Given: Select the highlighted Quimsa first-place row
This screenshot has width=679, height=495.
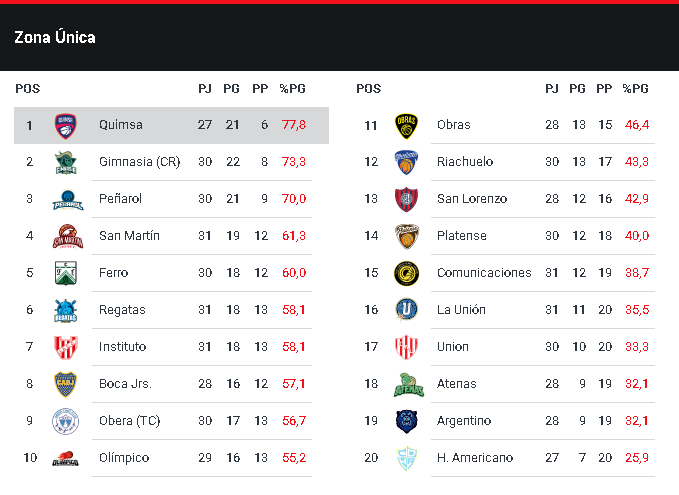Looking at the screenshot, I should tap(171, 125).
